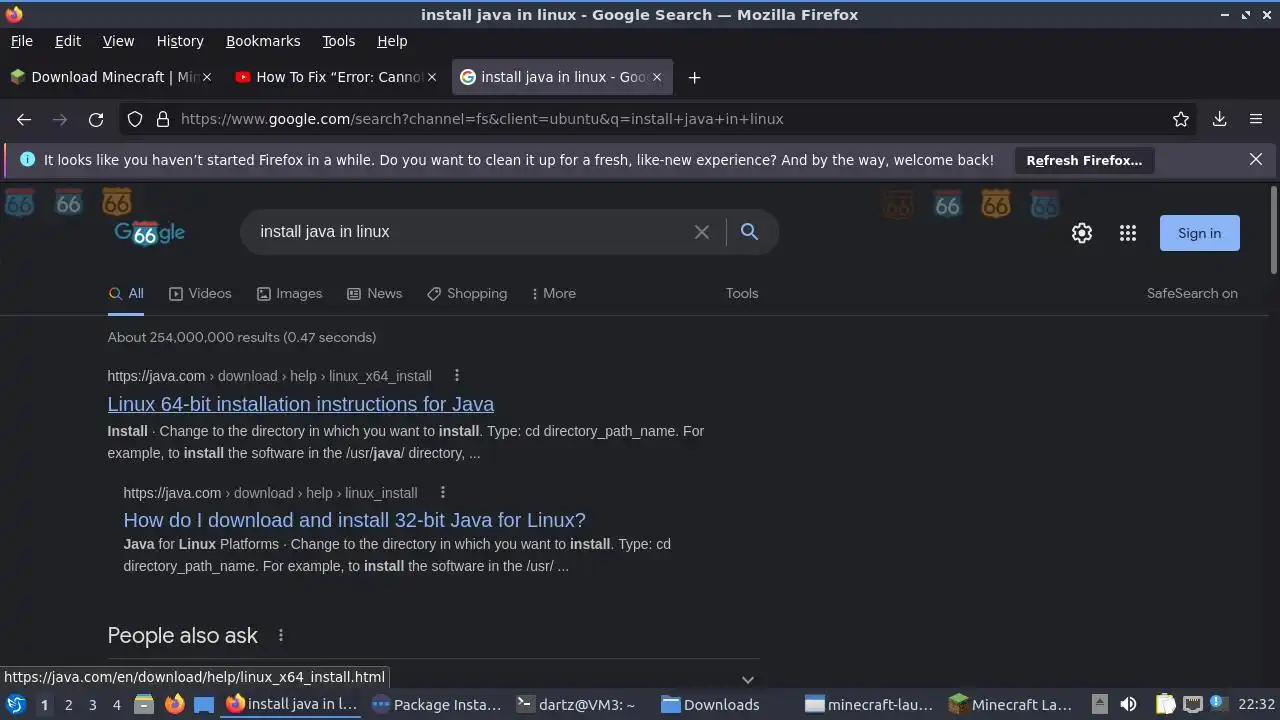Switch to the Package Installer taskbar window
1280x720 pixels.
tap(436, 704)
